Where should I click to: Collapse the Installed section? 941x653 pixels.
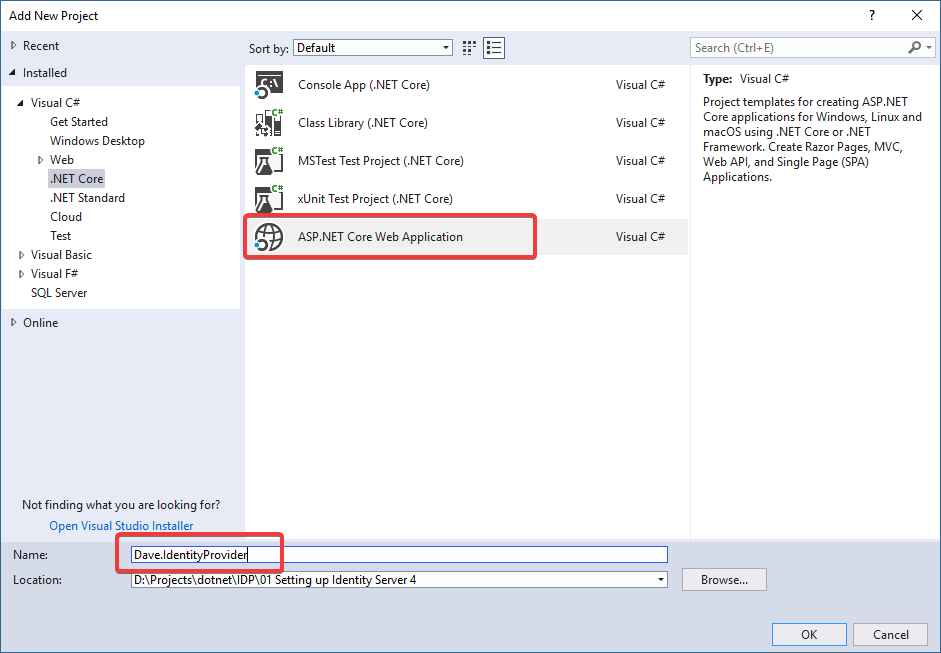coord(13,73)
